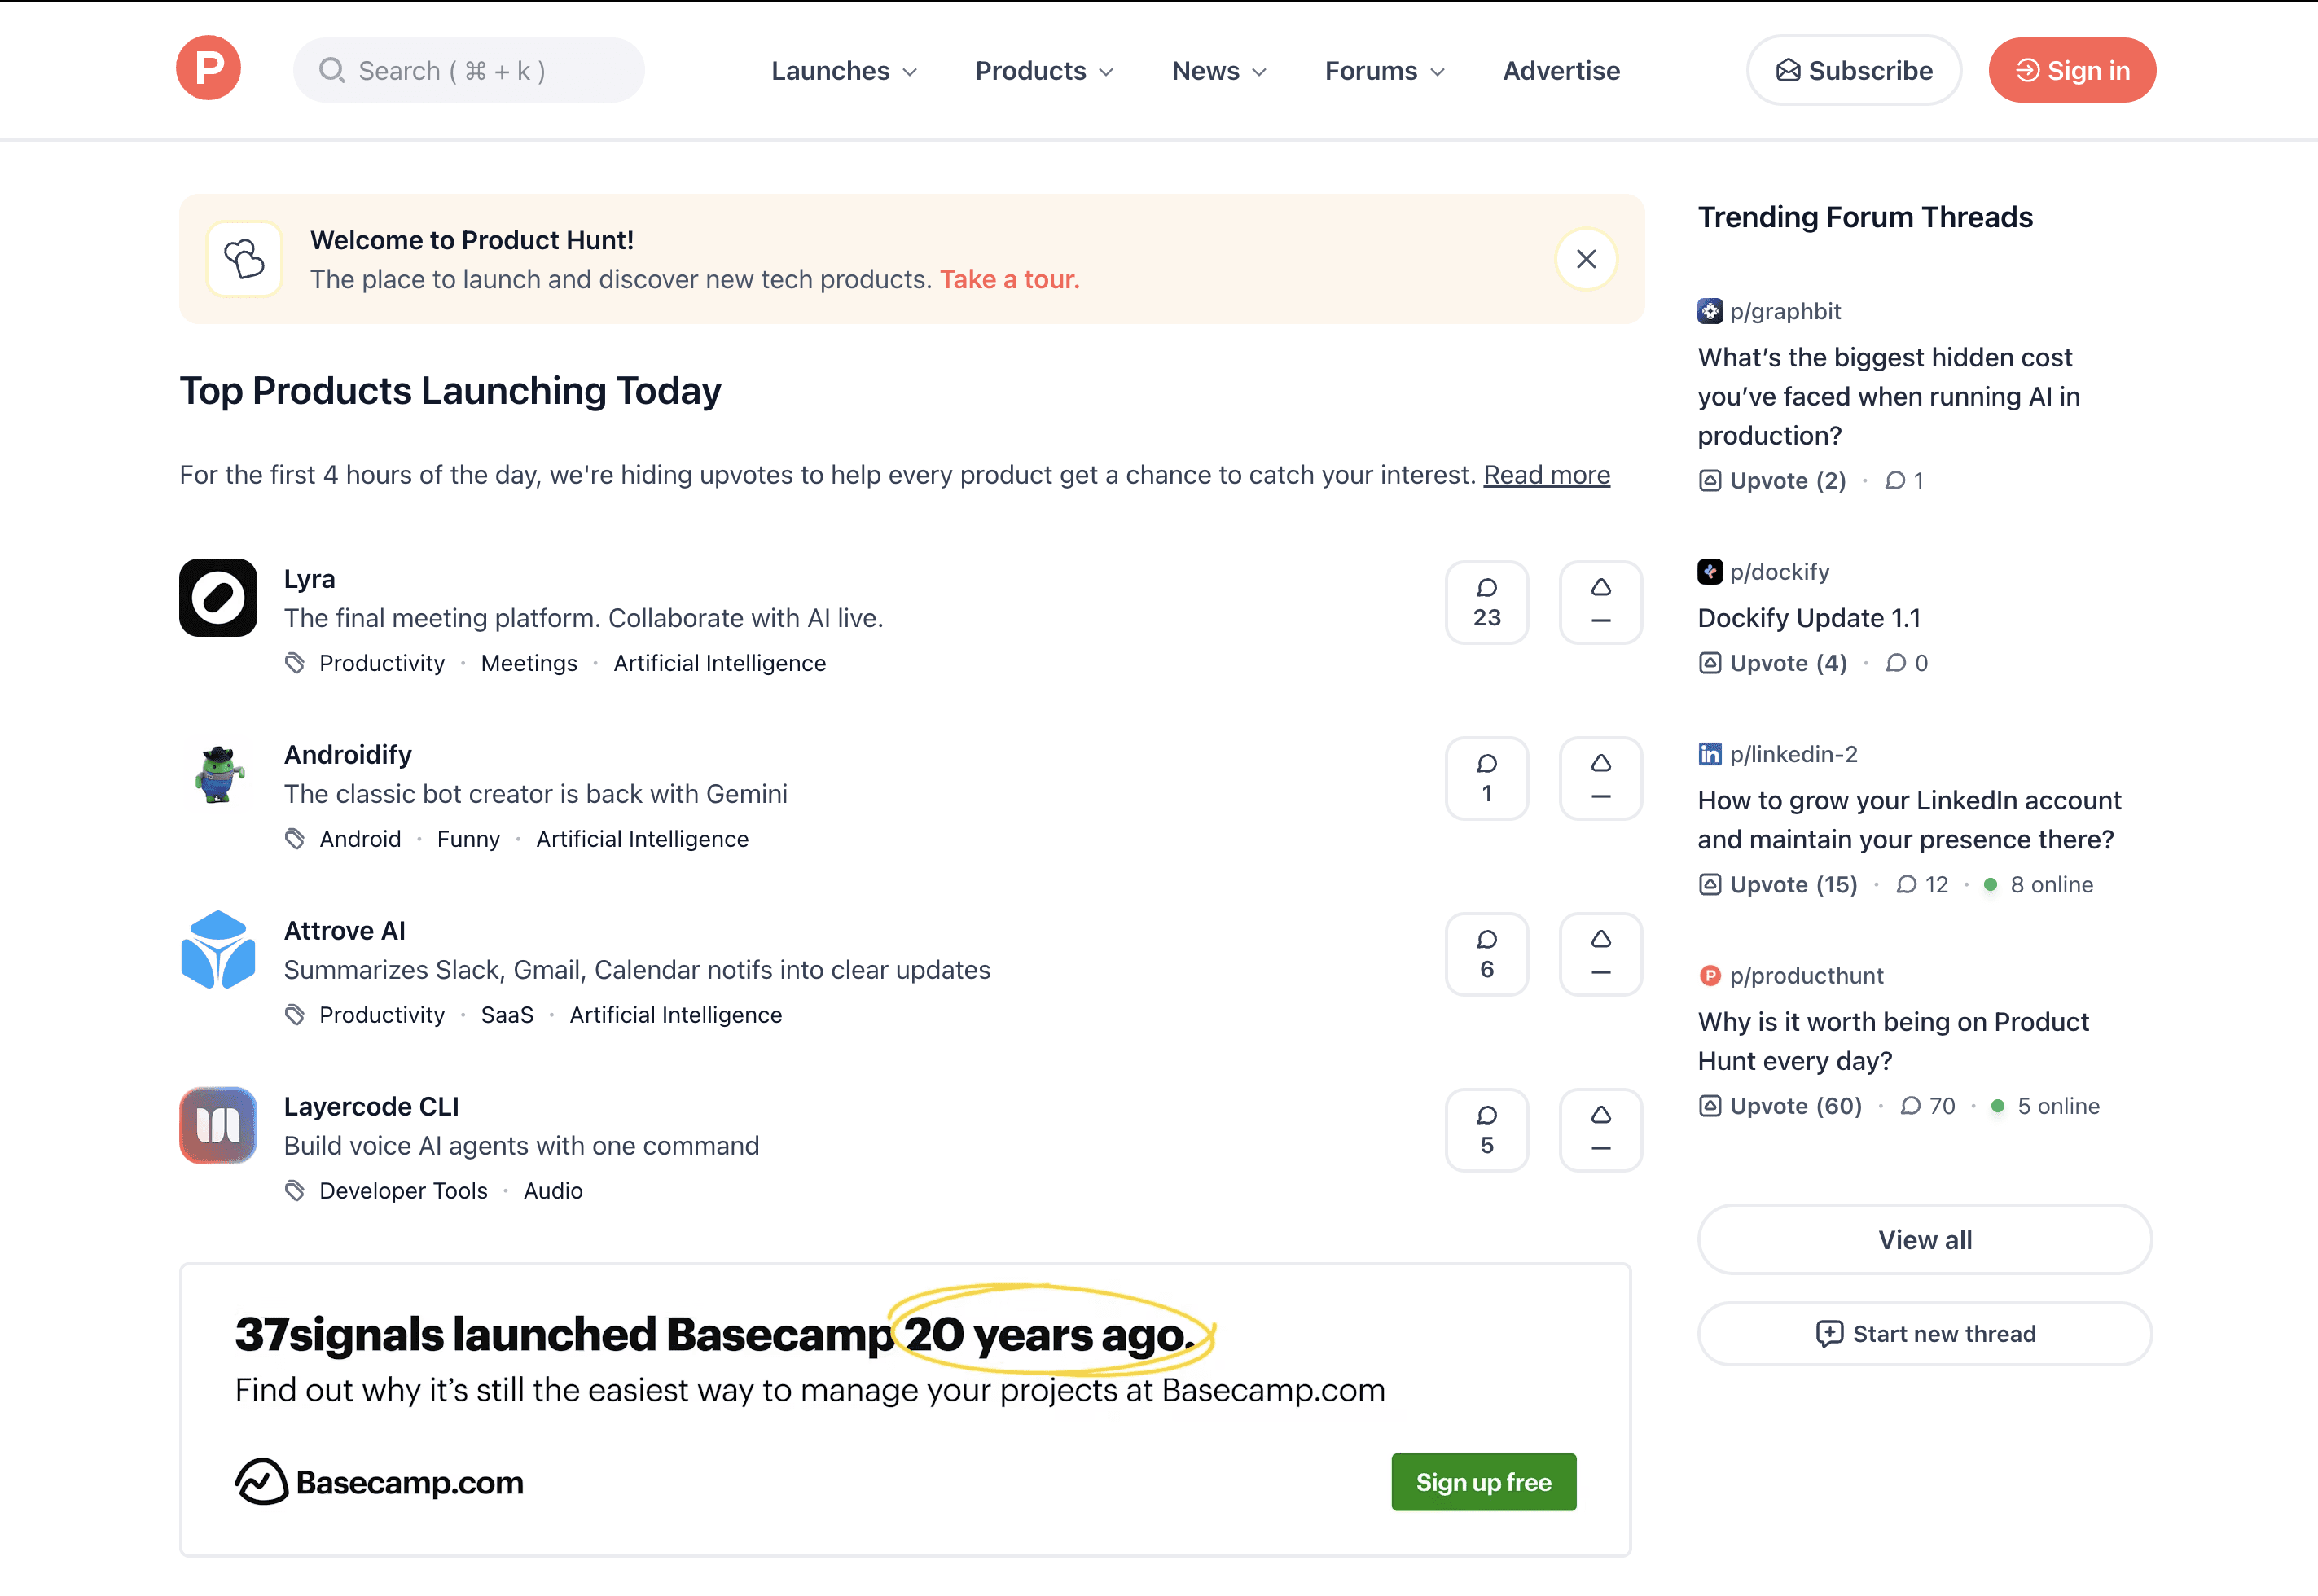
Task: Open the Product Hunt every day thread
Action: 1893,1041
